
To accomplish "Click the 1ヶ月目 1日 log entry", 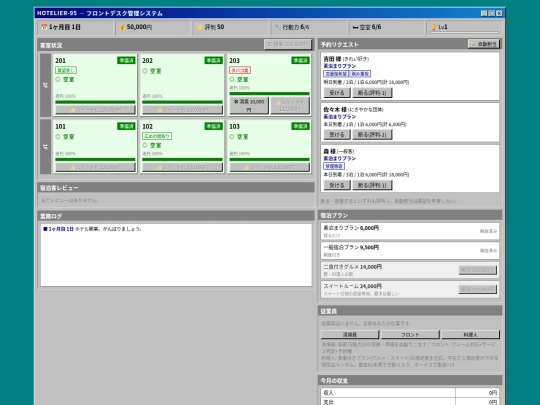I will (92, 229).
